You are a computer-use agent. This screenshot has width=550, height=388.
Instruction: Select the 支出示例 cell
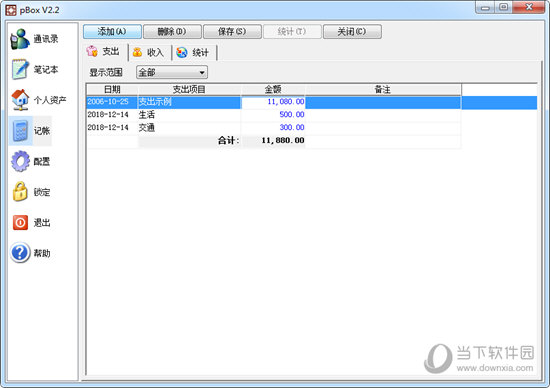[x=189, y=102]
